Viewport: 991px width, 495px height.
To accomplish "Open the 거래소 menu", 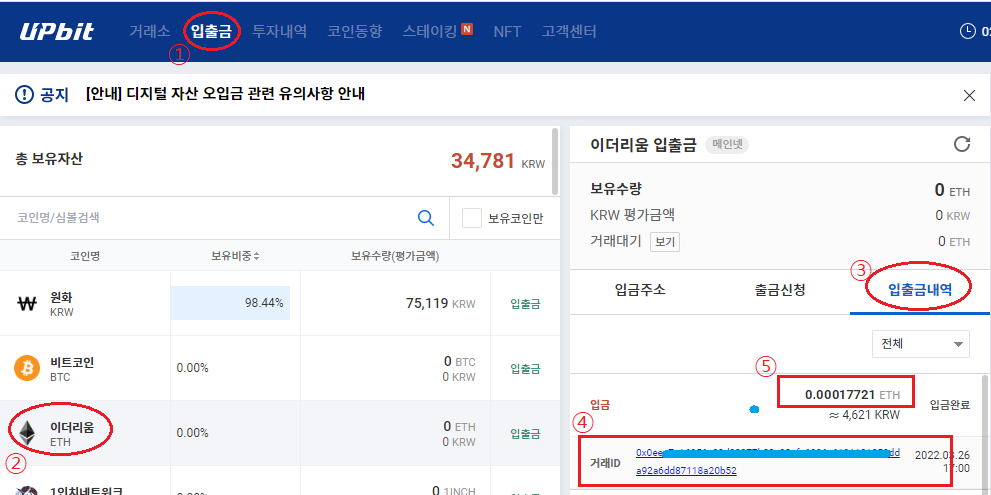I will click(x=149, y=31).
